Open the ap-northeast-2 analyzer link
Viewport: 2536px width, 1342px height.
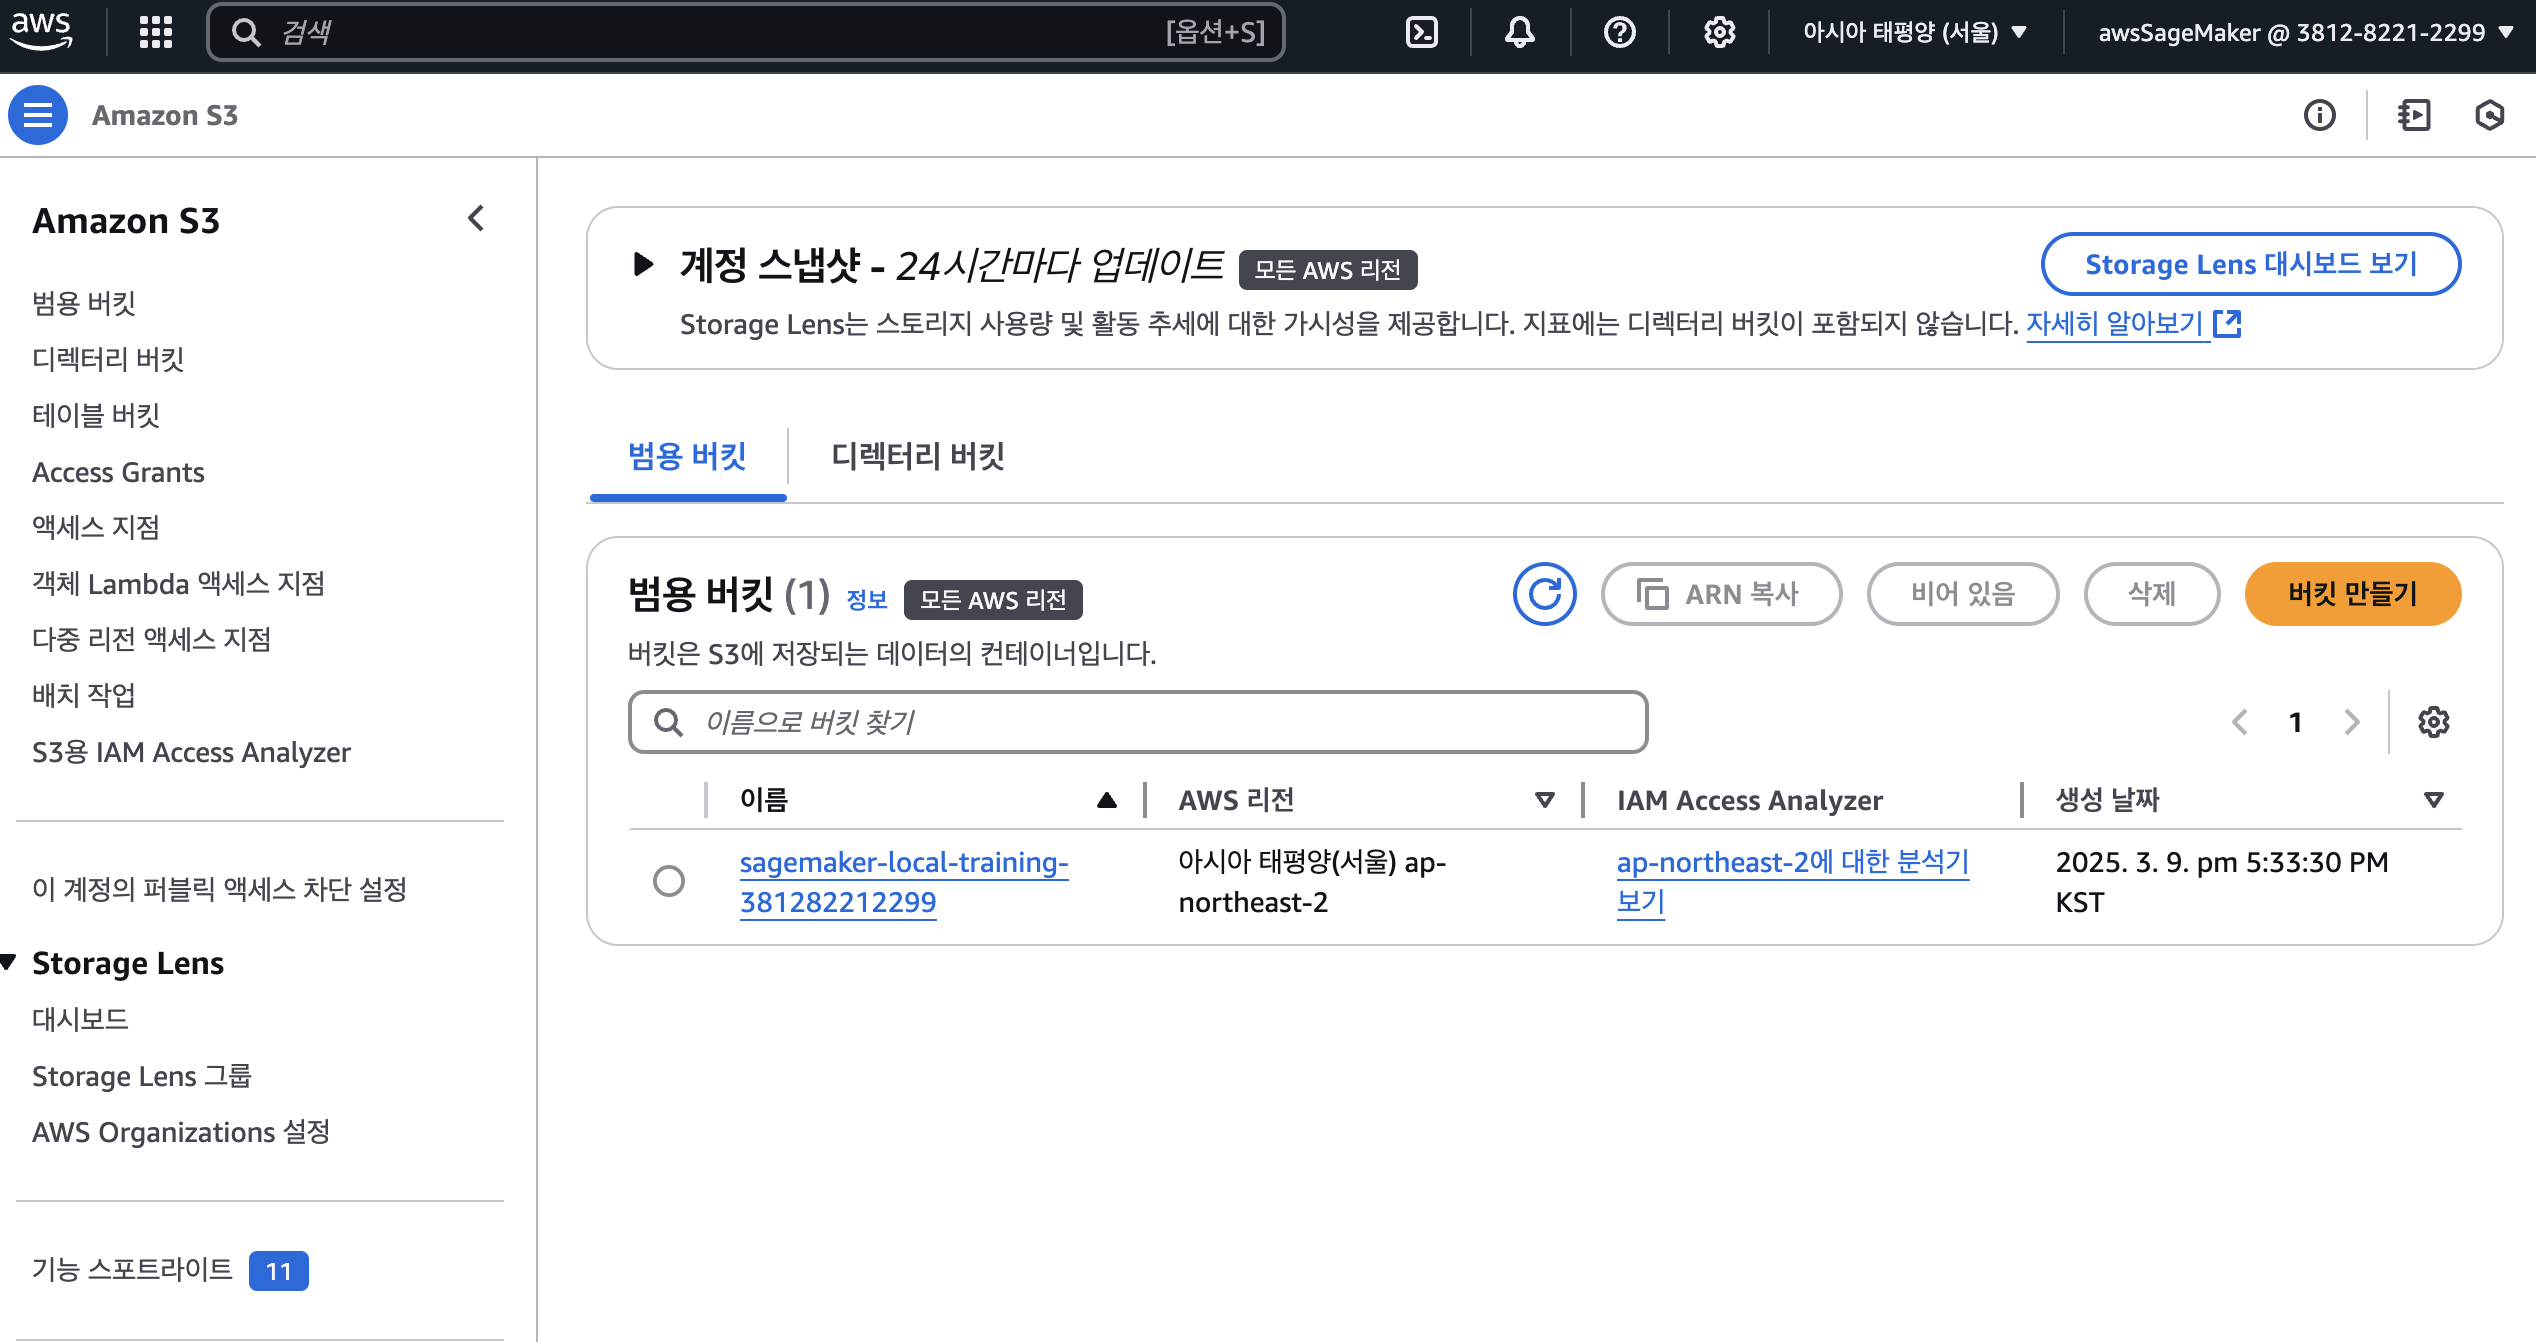tap(1792, 882)
